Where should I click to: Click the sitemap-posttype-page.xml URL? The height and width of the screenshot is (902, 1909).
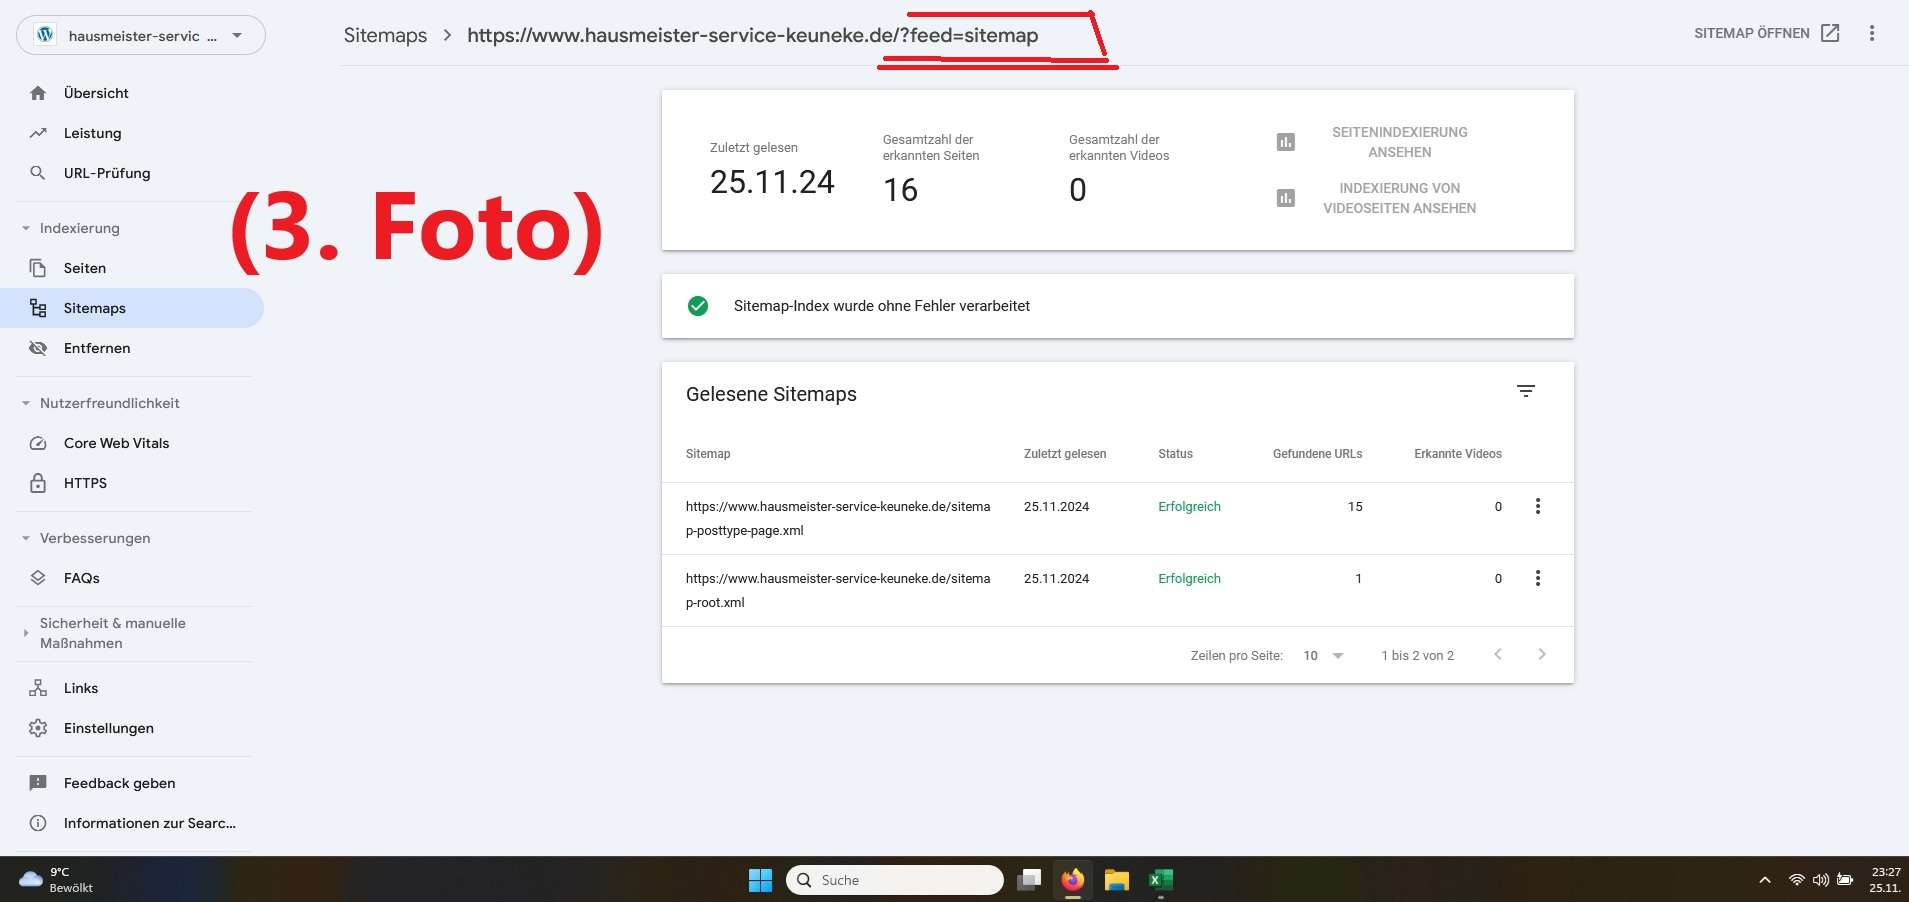(838, 518)
